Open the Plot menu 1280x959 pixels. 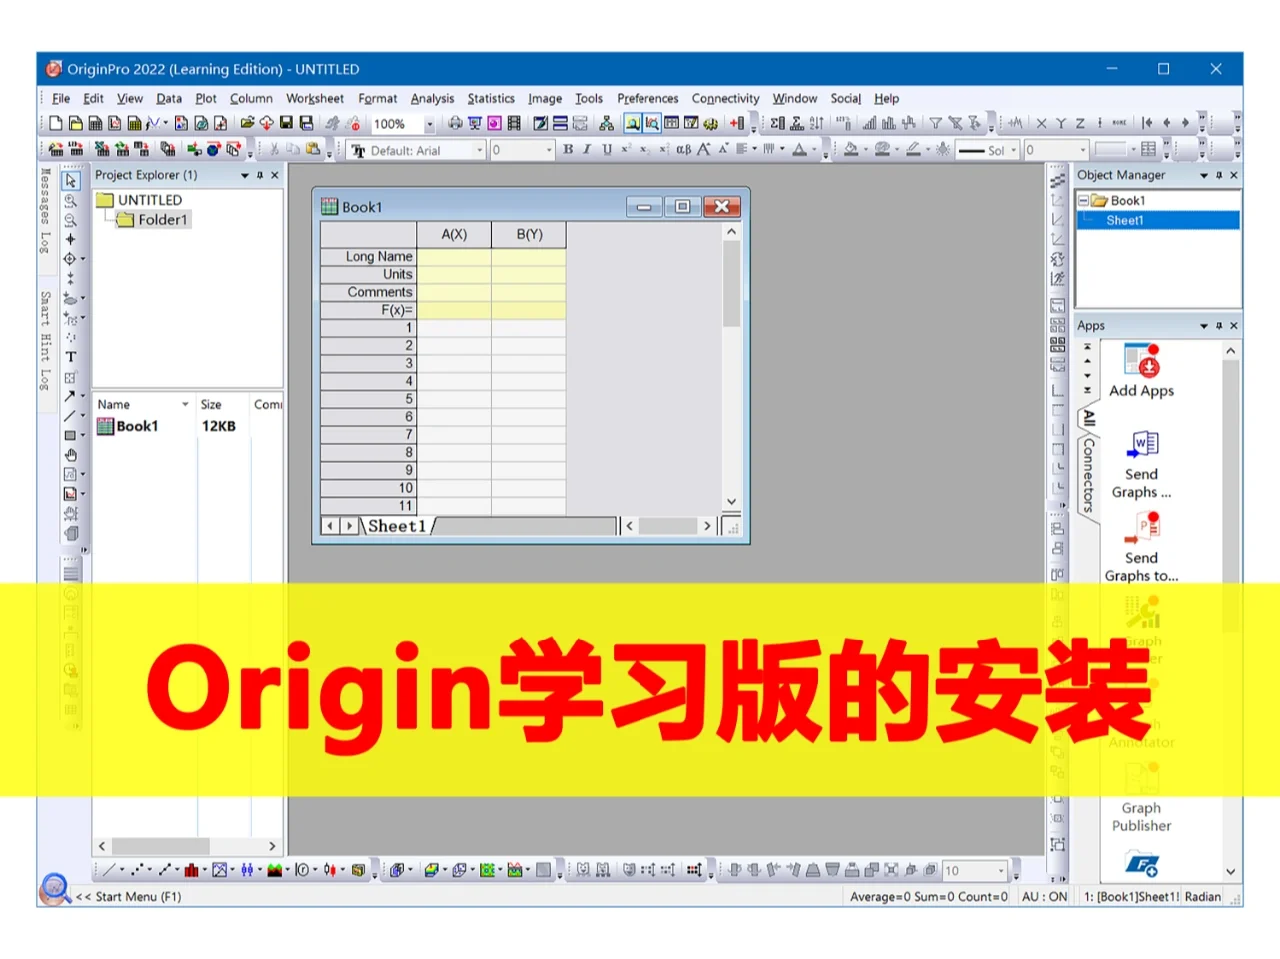pyautogui.click(x=206, y=98)
